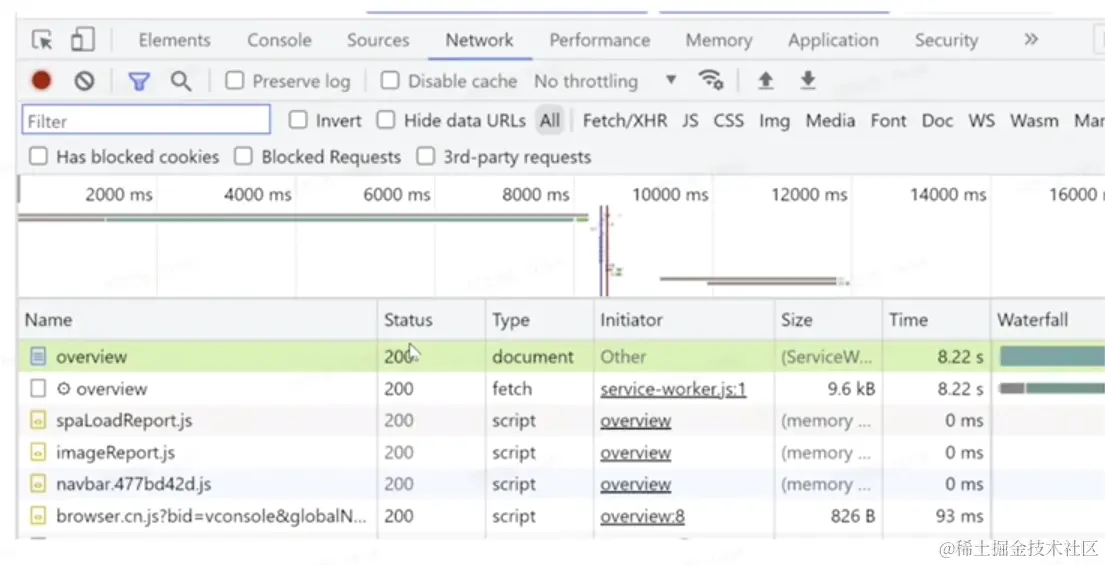The image size is (1105, 565).
Task: Export HAR file download arrow
Action: pyautogui.click(x=808, y=81)
